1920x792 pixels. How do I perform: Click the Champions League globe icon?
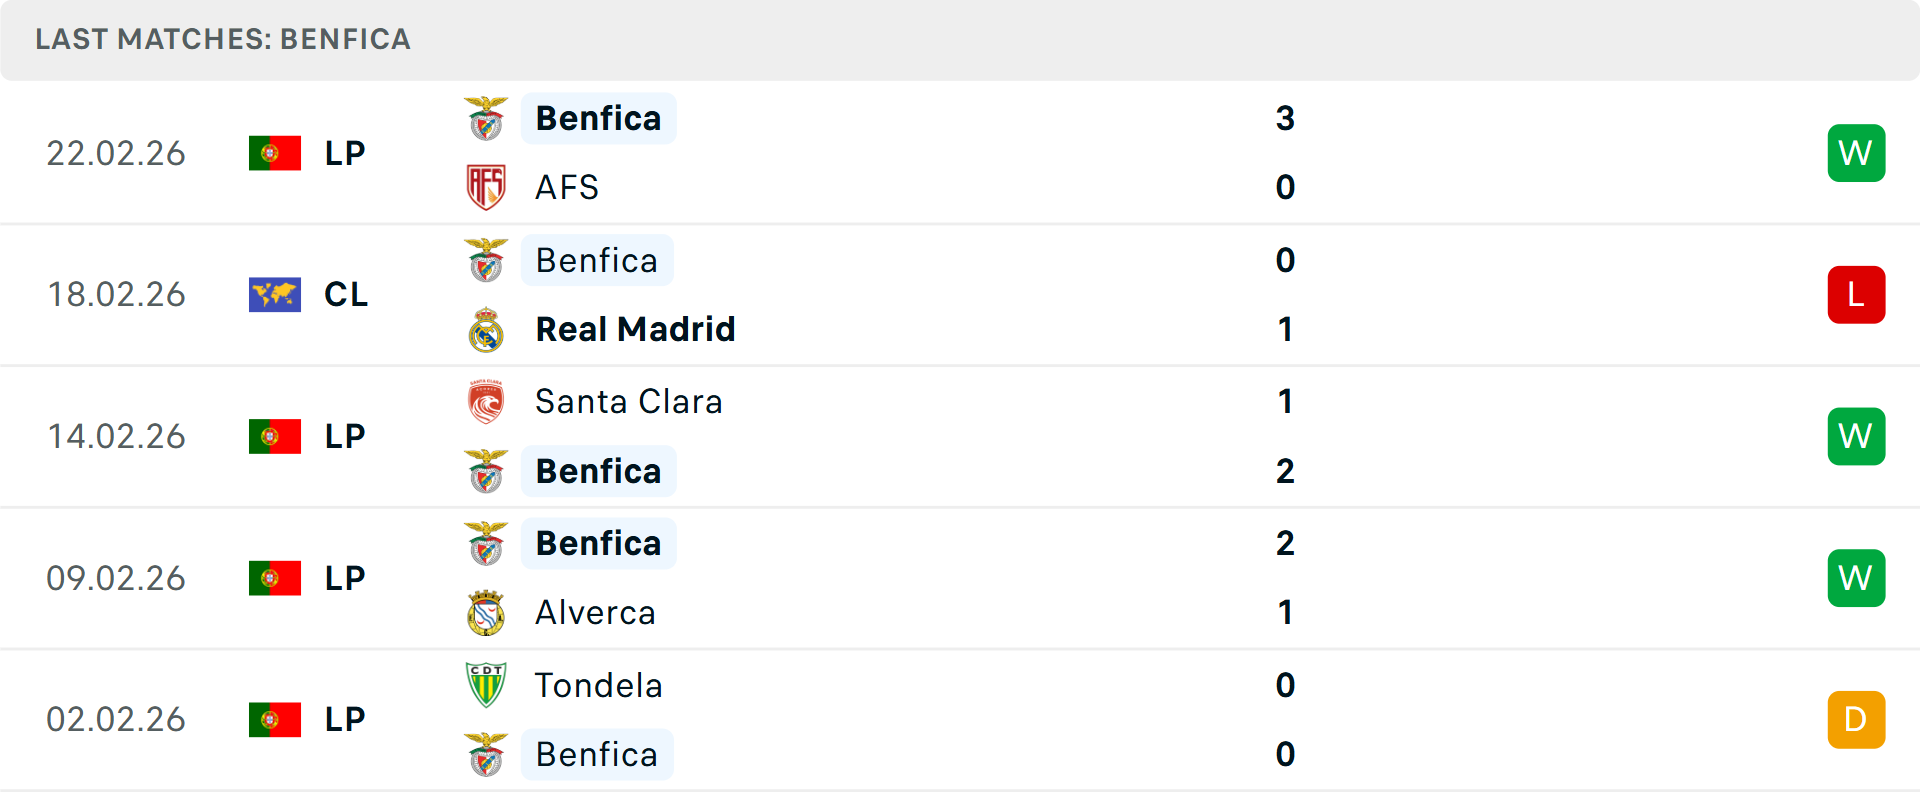pos(274,294)
